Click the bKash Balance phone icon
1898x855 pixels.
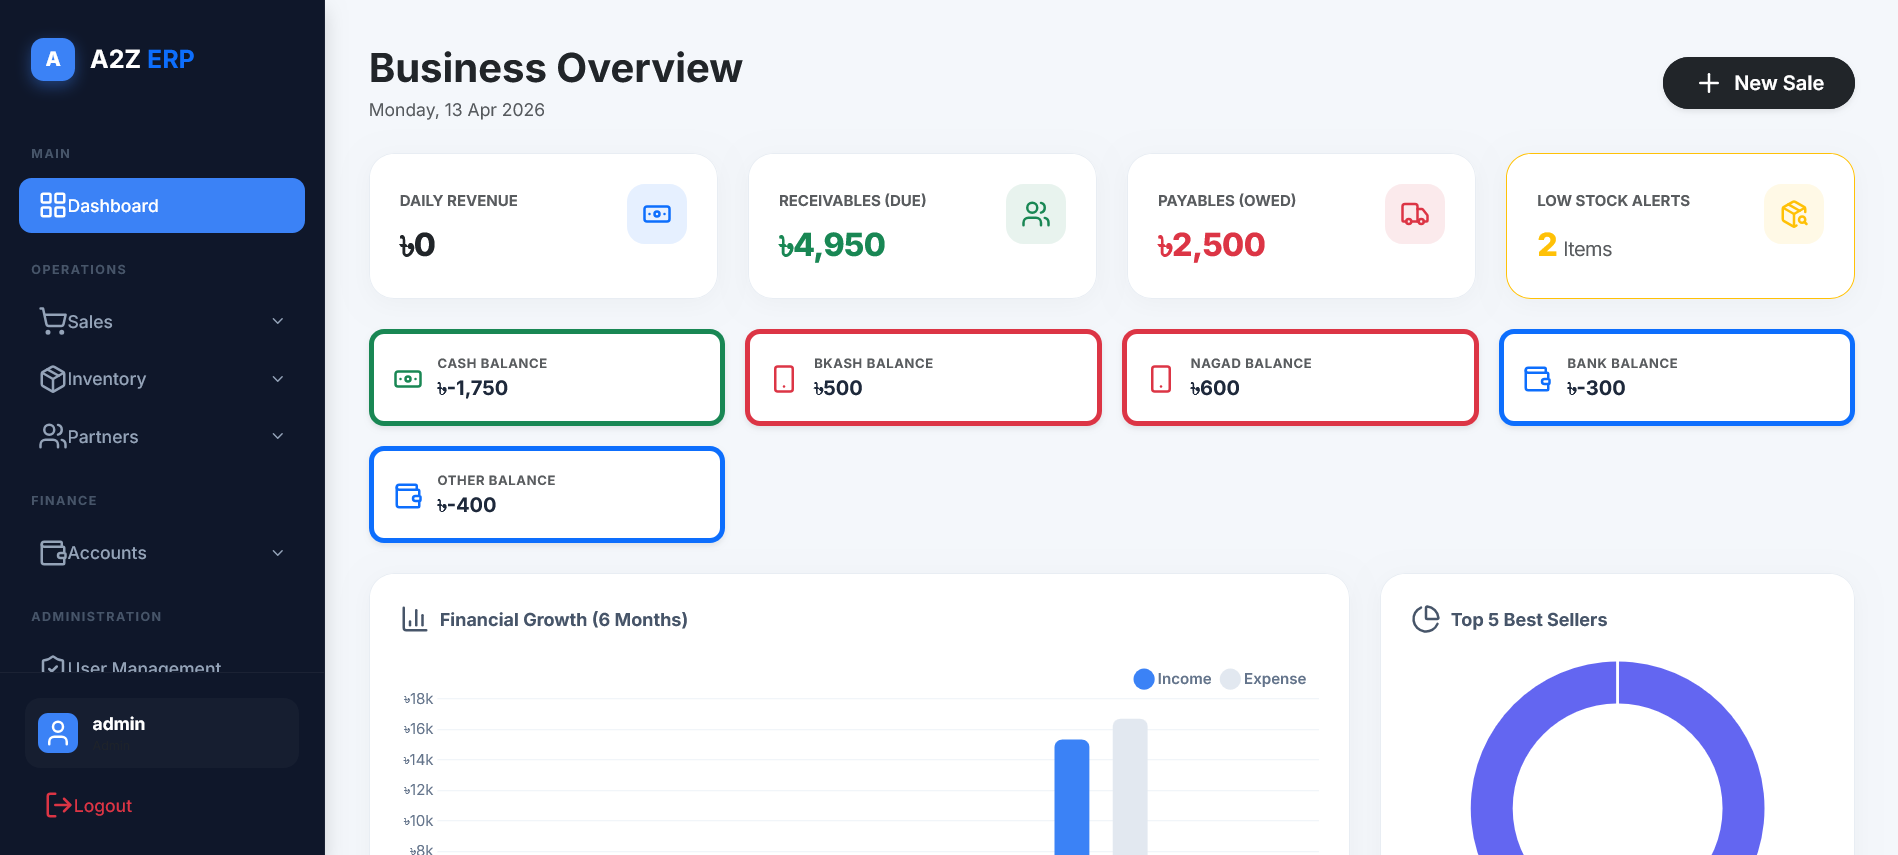[x=784, y=379]
